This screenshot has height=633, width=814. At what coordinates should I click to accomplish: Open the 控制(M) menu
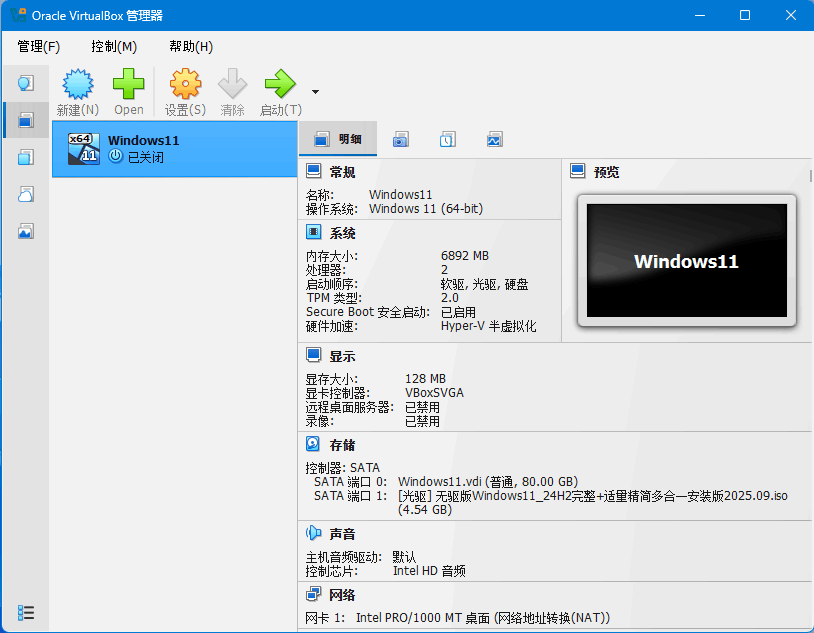click(113, 46)
